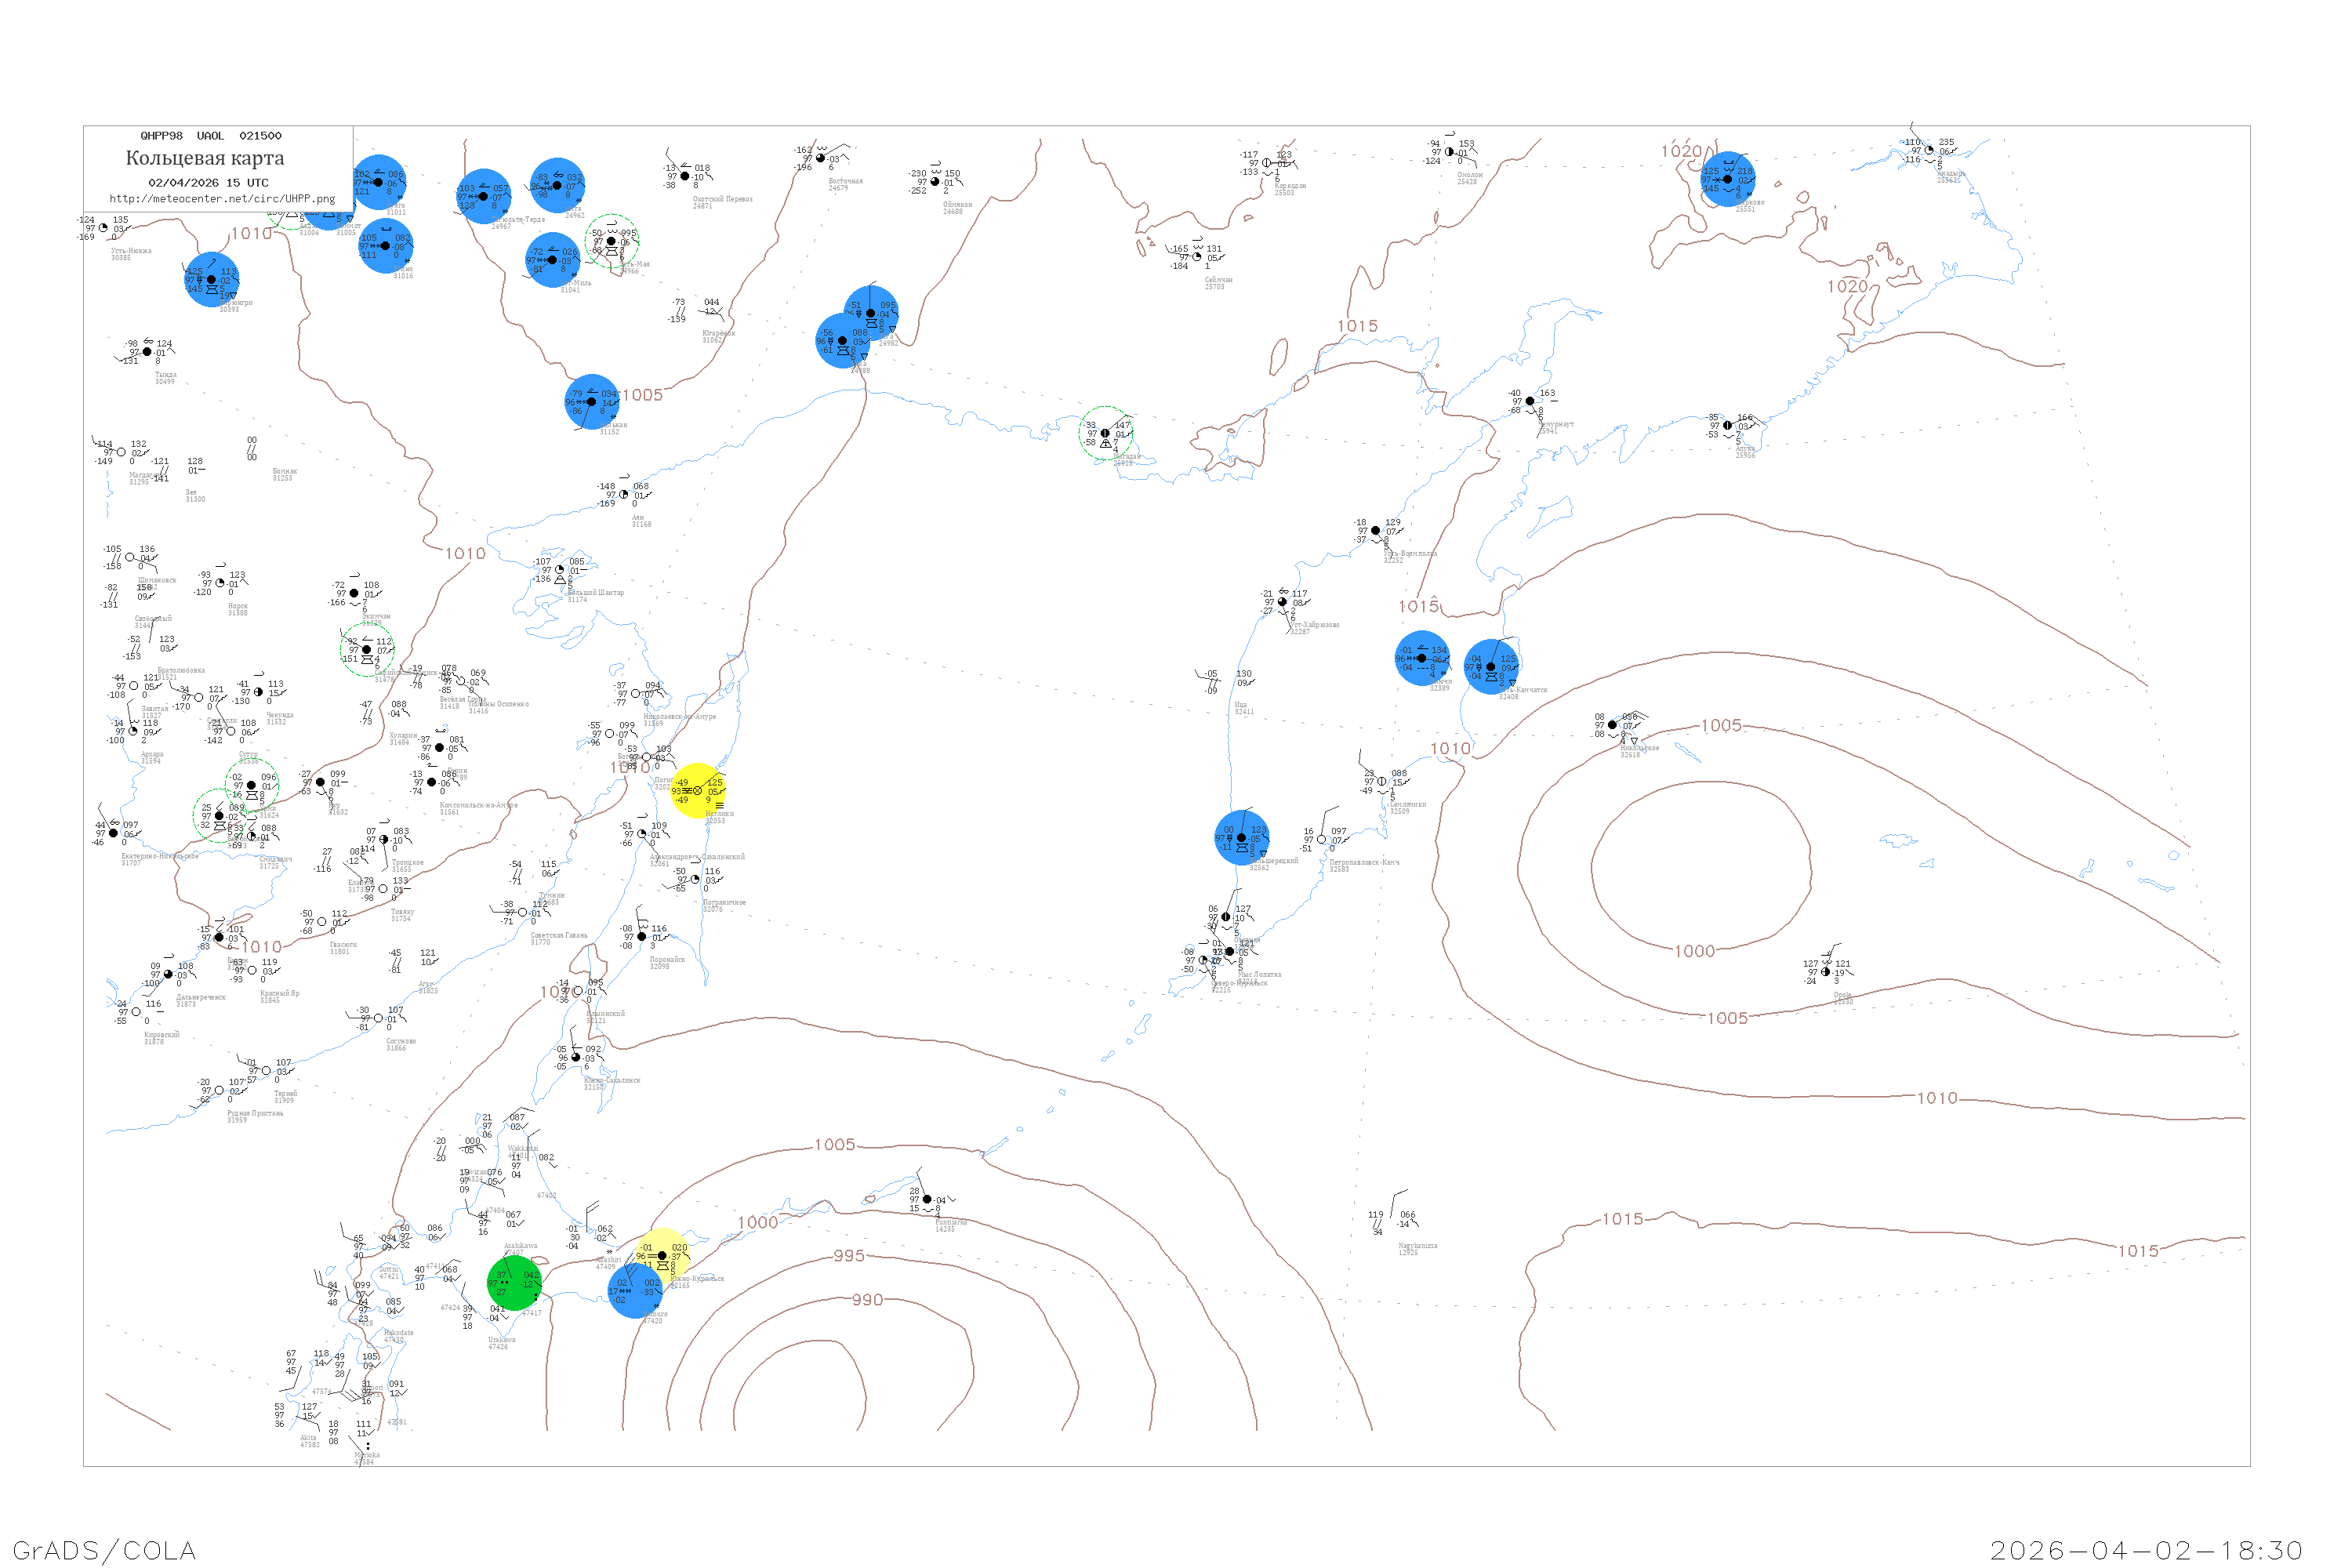
Task: Select the 1000 label inside the eastern low
Action: 1695,951
